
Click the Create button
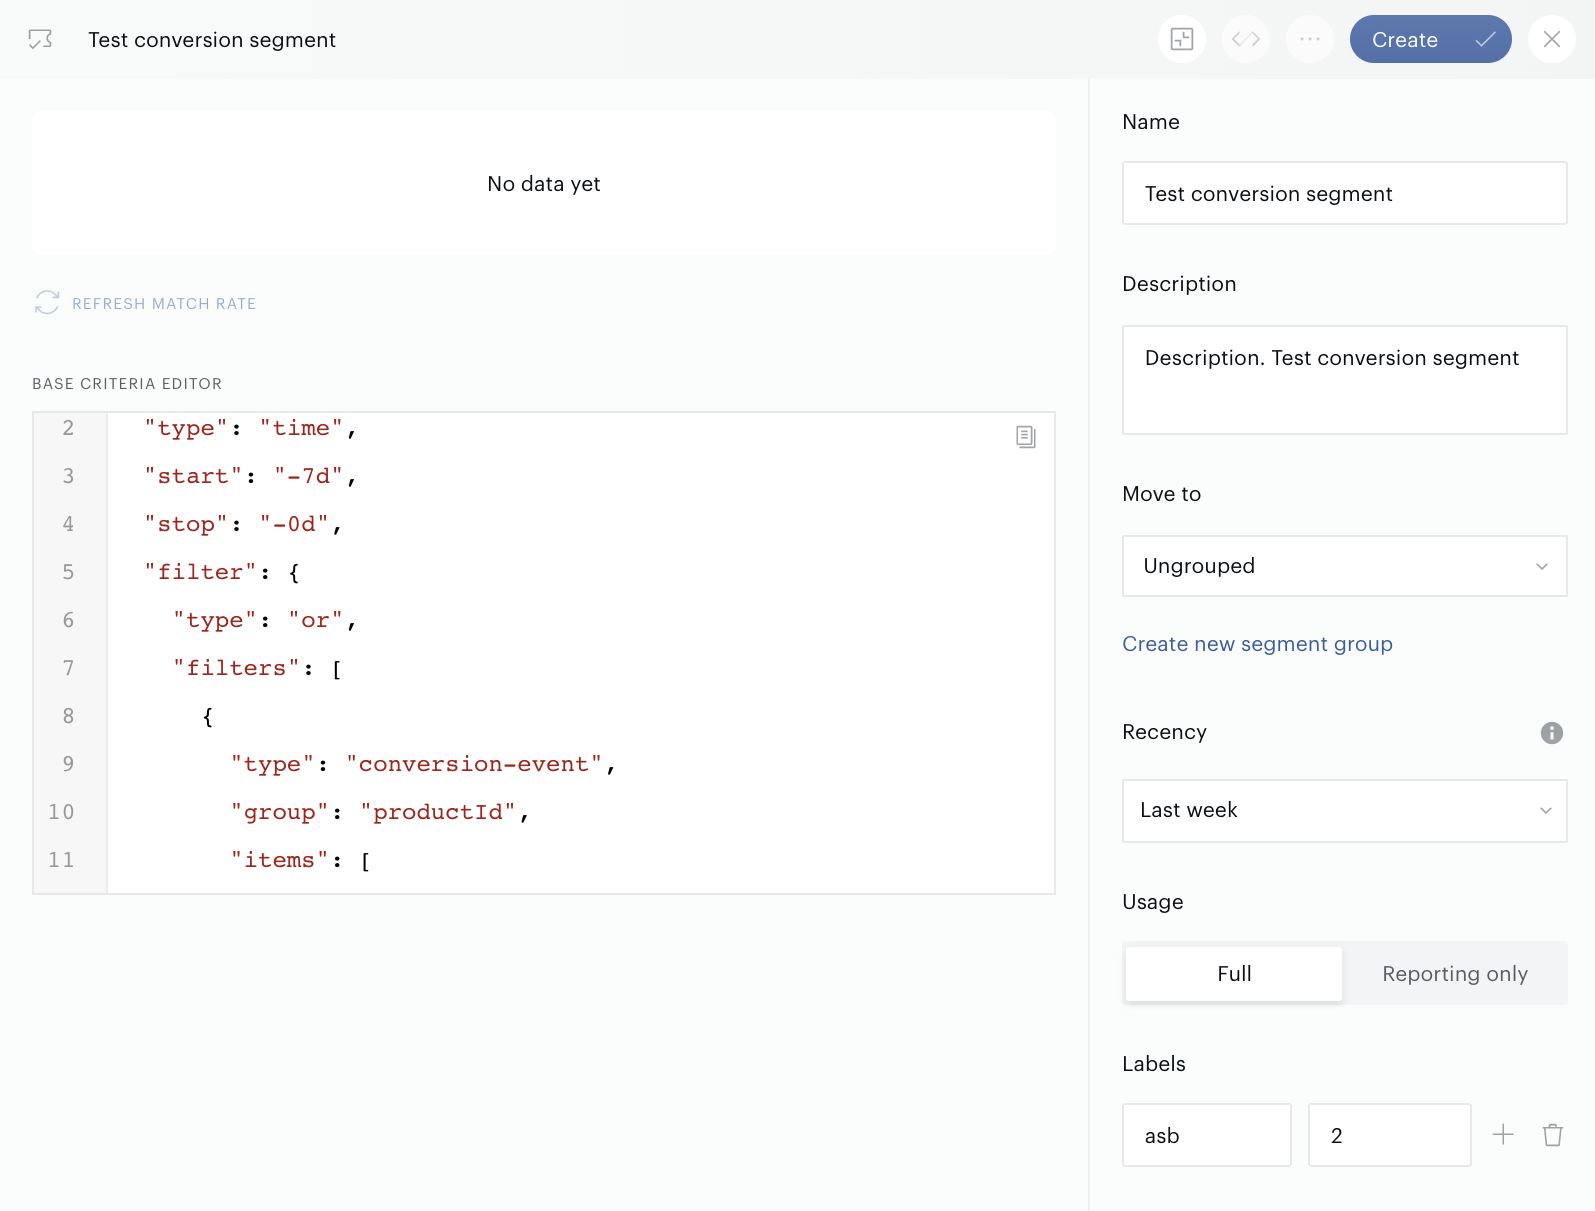(1430, 39)
